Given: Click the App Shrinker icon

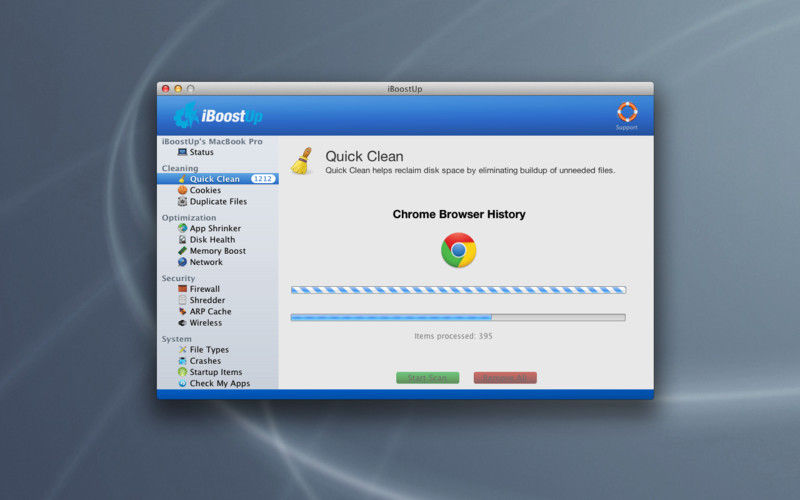Looking at the screenshot, I should click(x=182, y=228).
